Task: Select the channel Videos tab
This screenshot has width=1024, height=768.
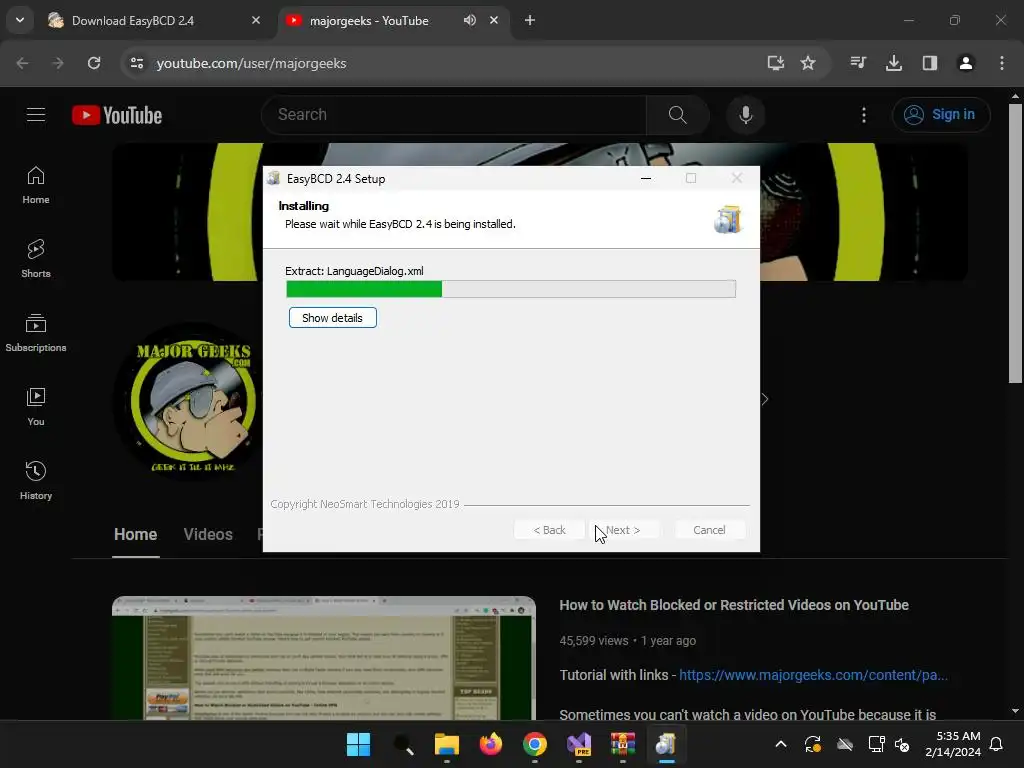Action: pyautogui.click(x=208, y=535)
